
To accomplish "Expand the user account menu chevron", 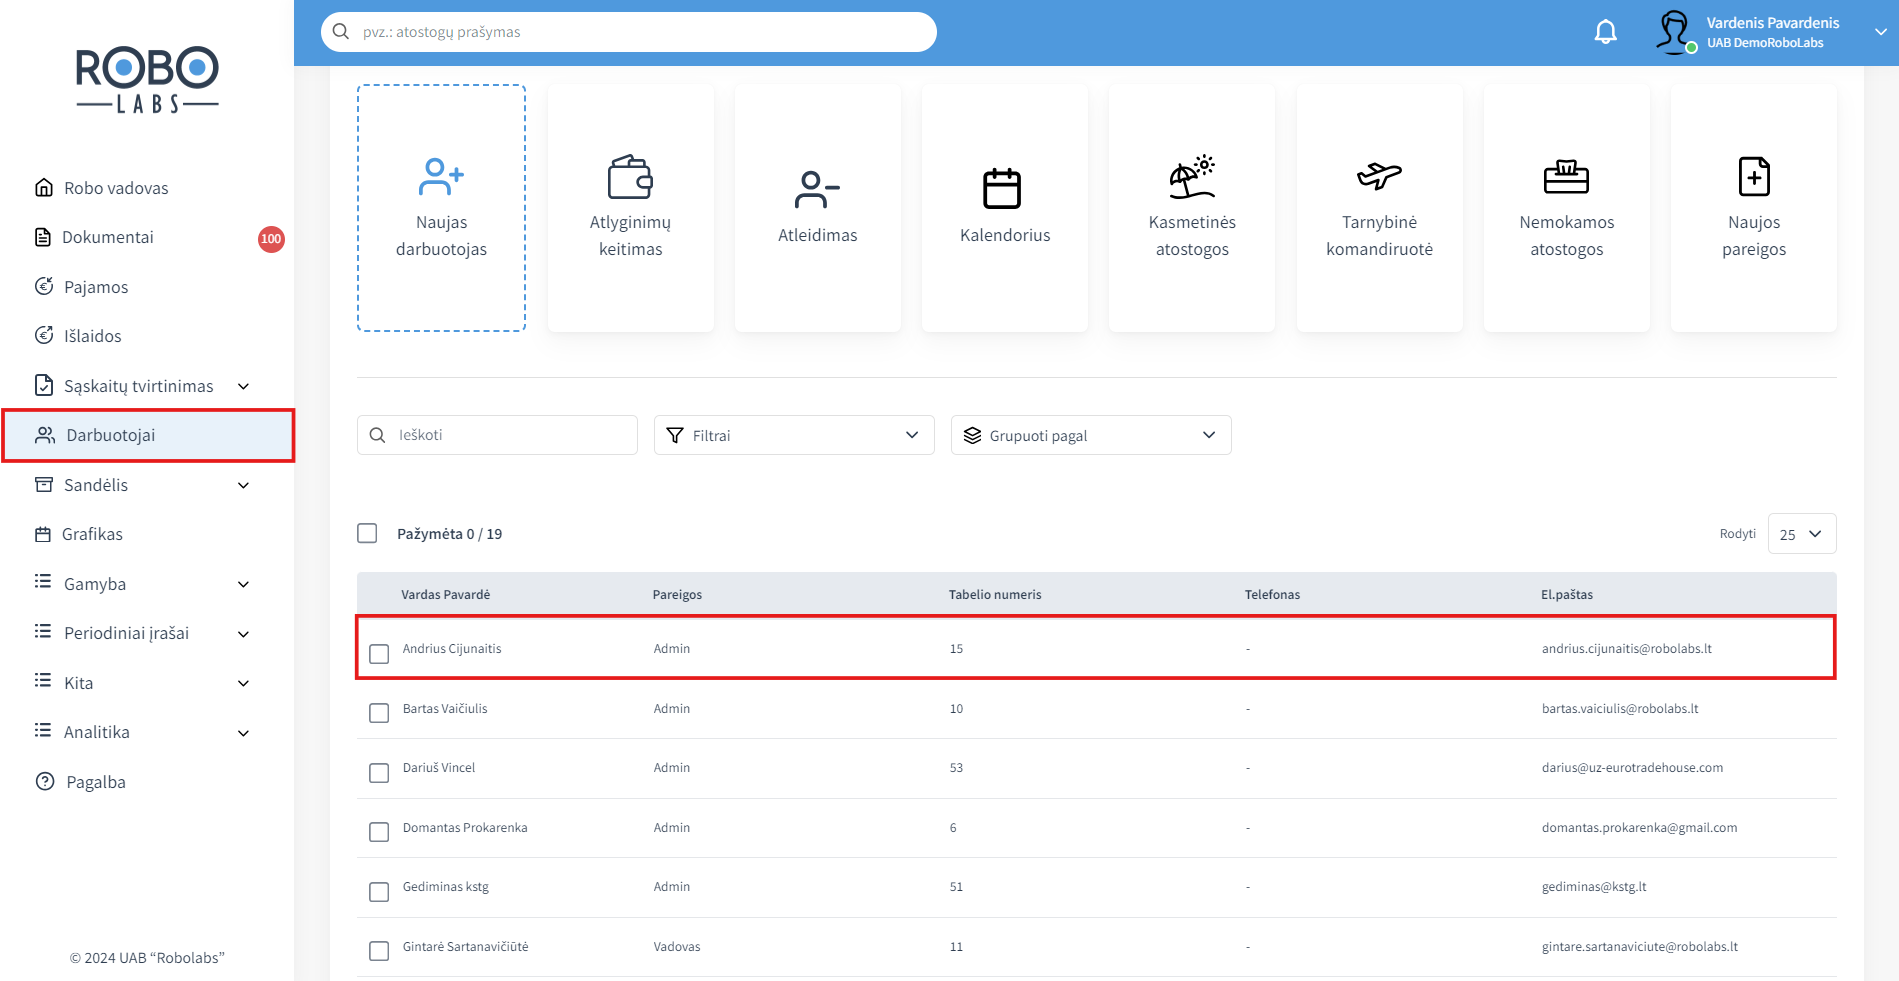I will click(x=1880, y=32).
